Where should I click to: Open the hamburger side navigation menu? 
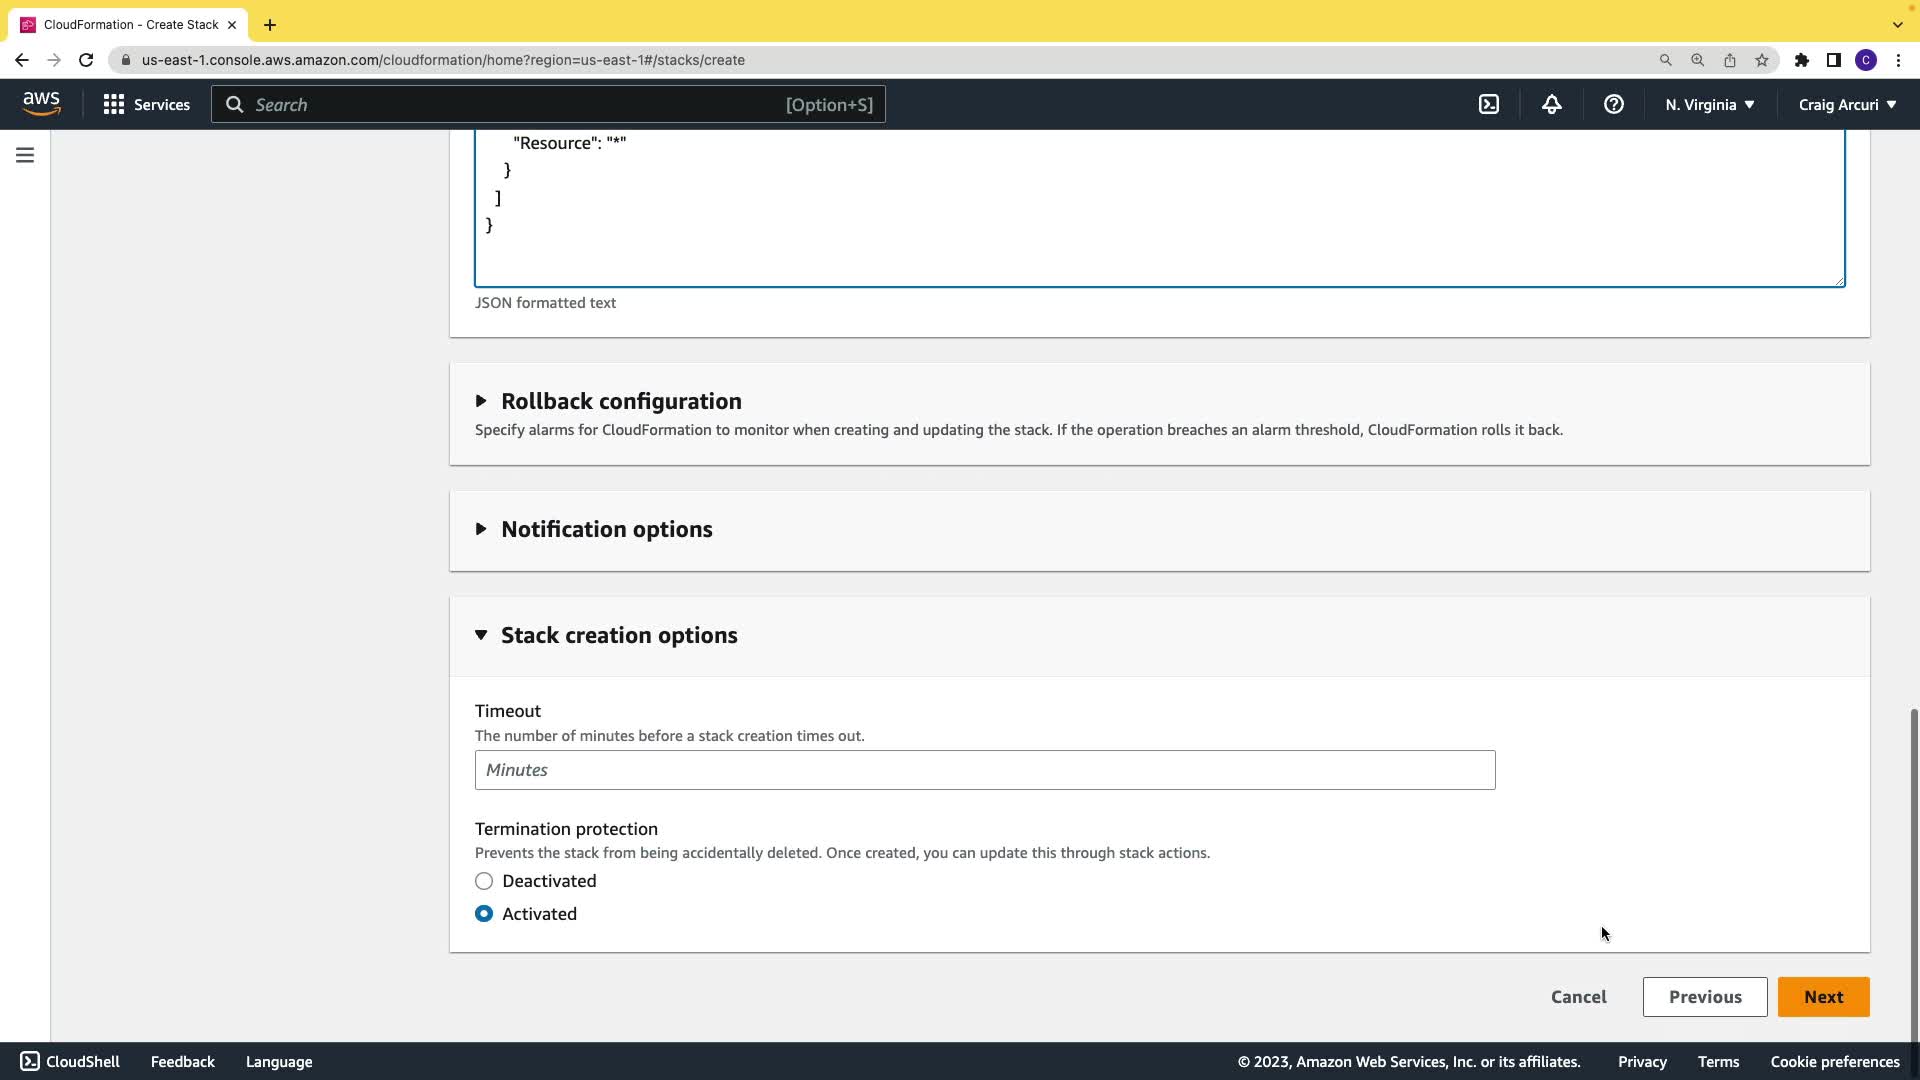pyautogui.click(x=25, y=155)
